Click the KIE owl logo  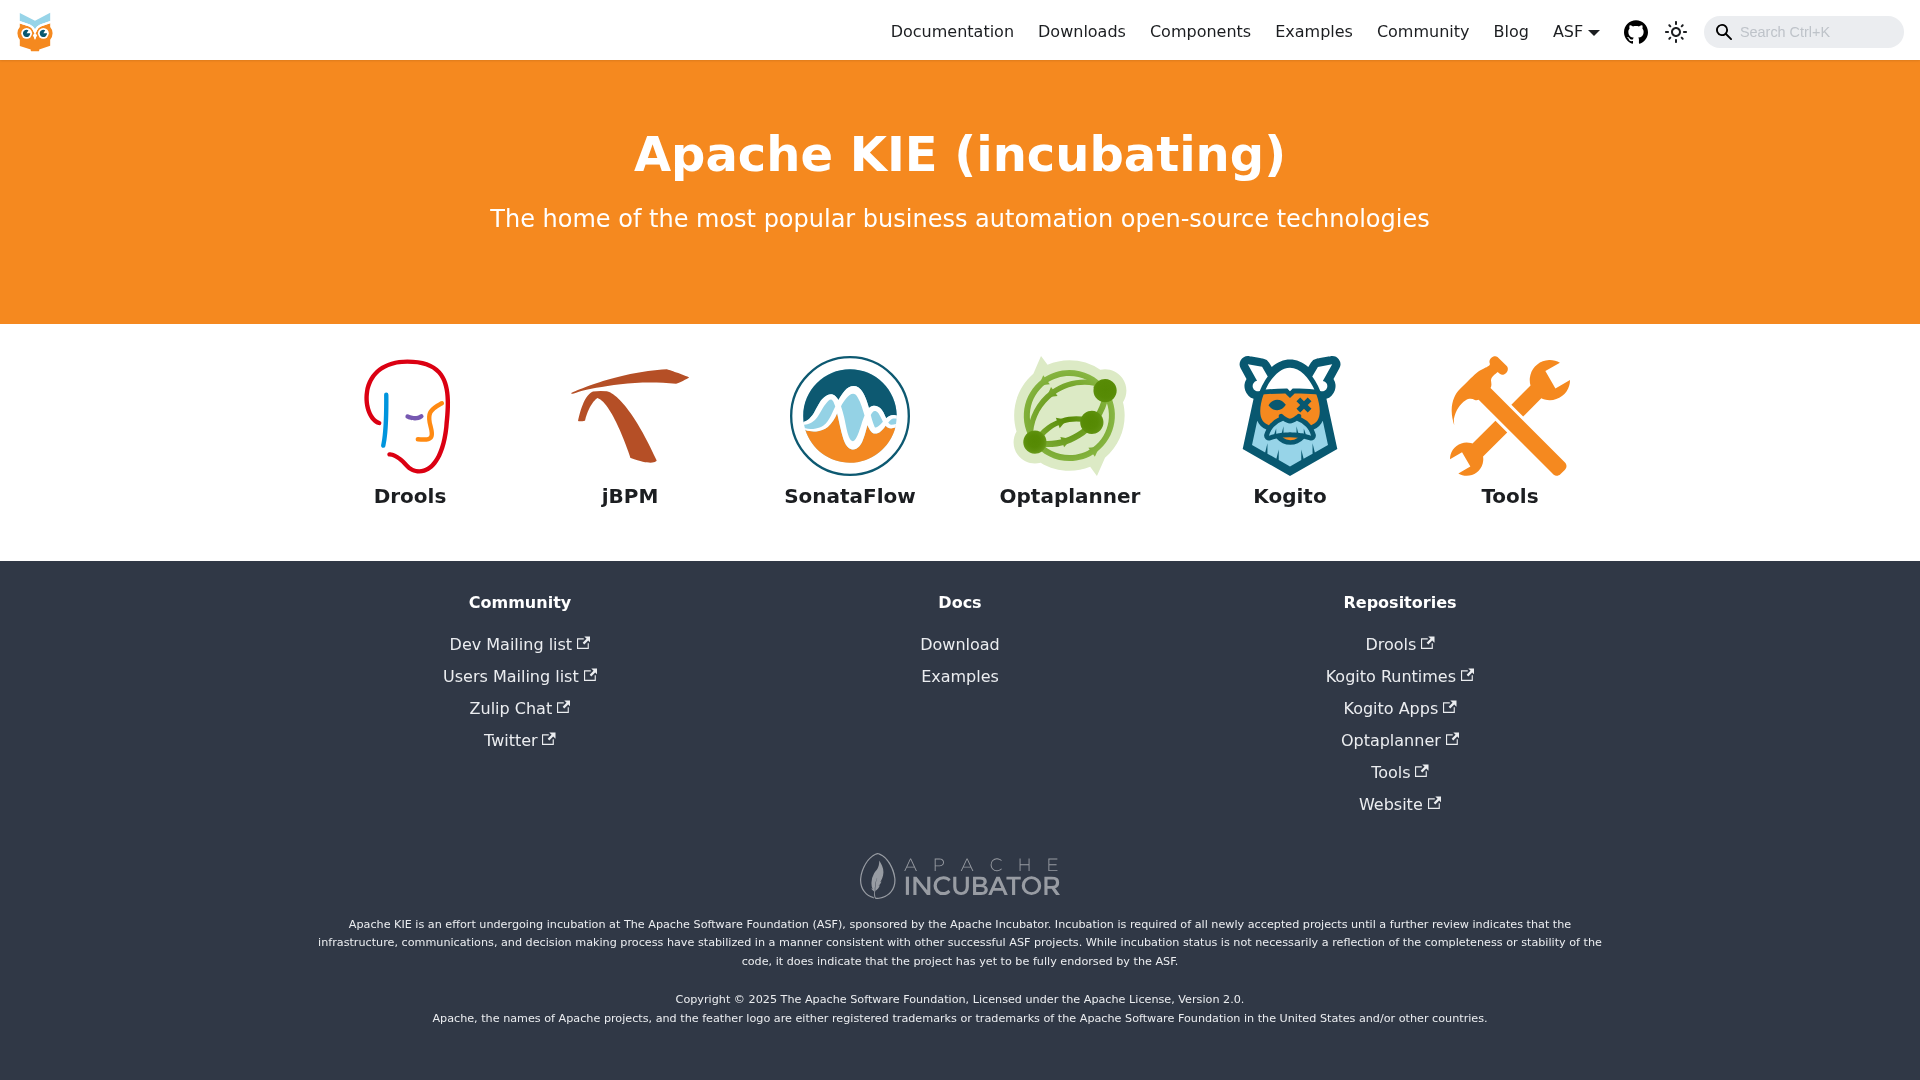tap(34, 31)
